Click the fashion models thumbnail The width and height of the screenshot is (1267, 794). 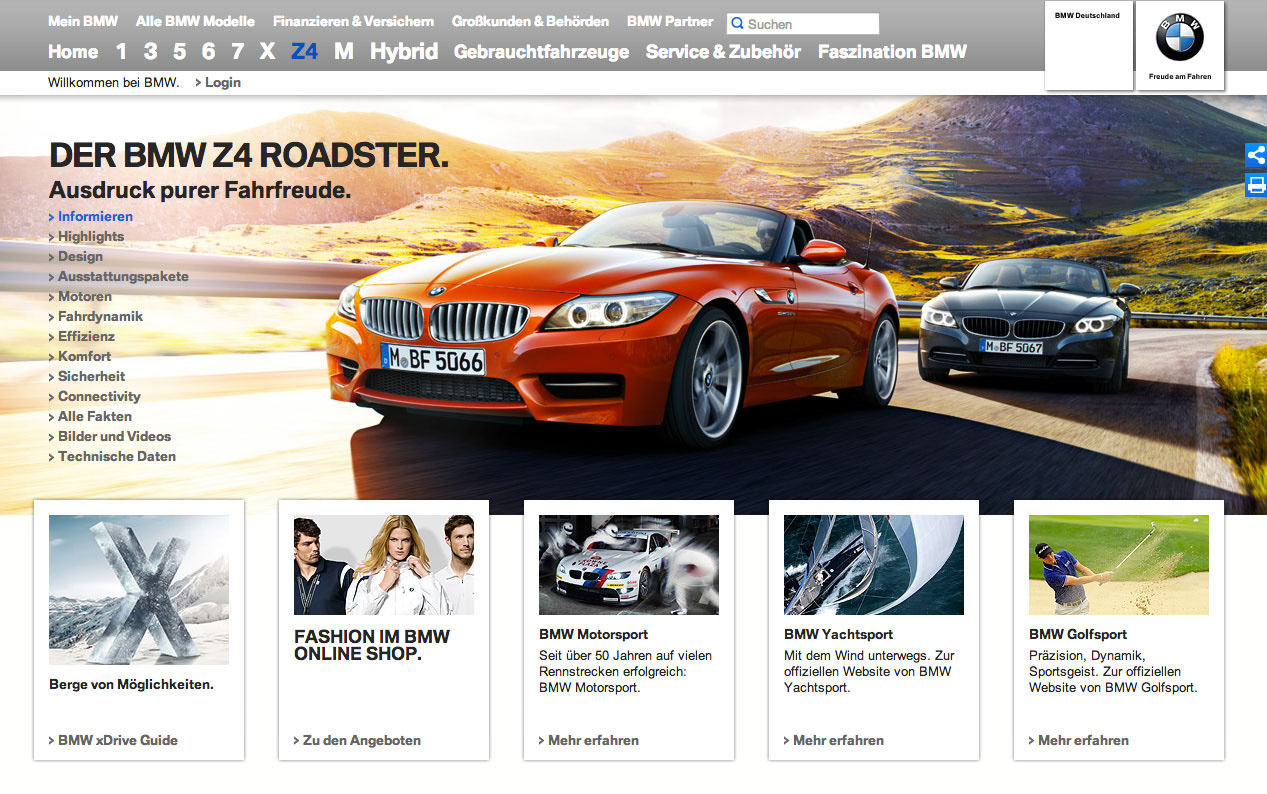[x=384, y=565]
